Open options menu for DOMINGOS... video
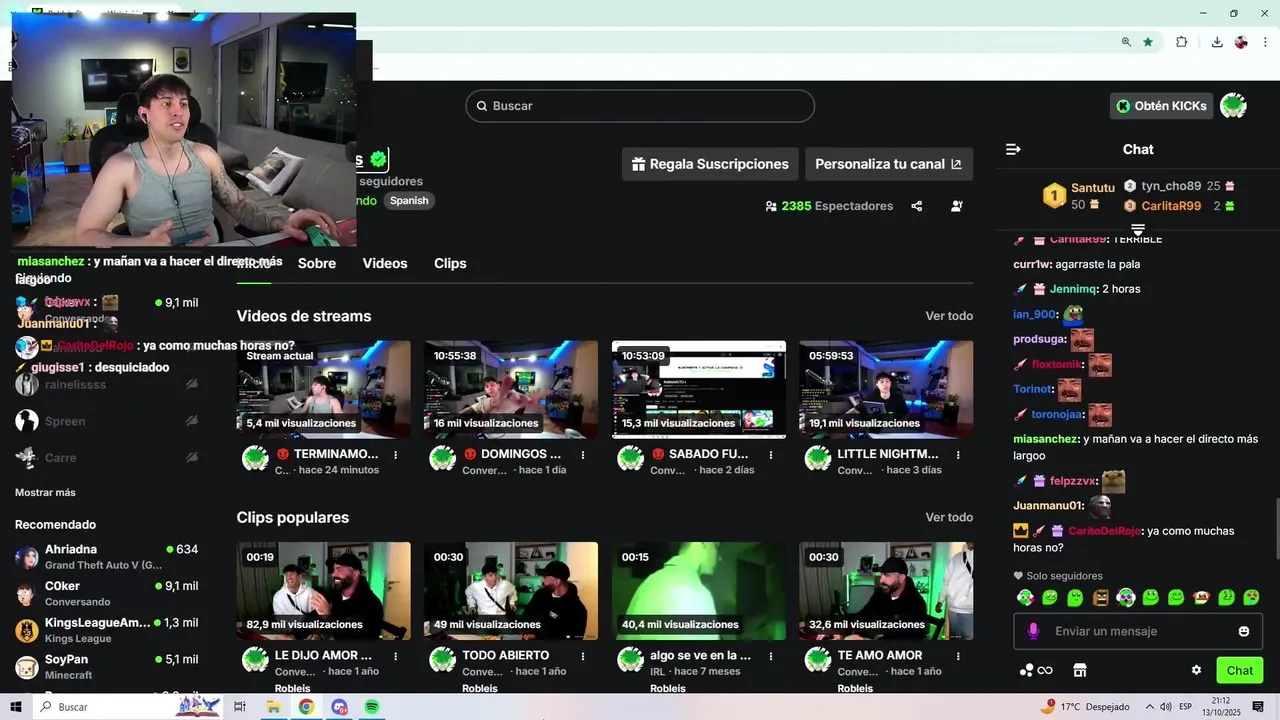Screen dimensions: 1280x720 (x=583, y=454)
